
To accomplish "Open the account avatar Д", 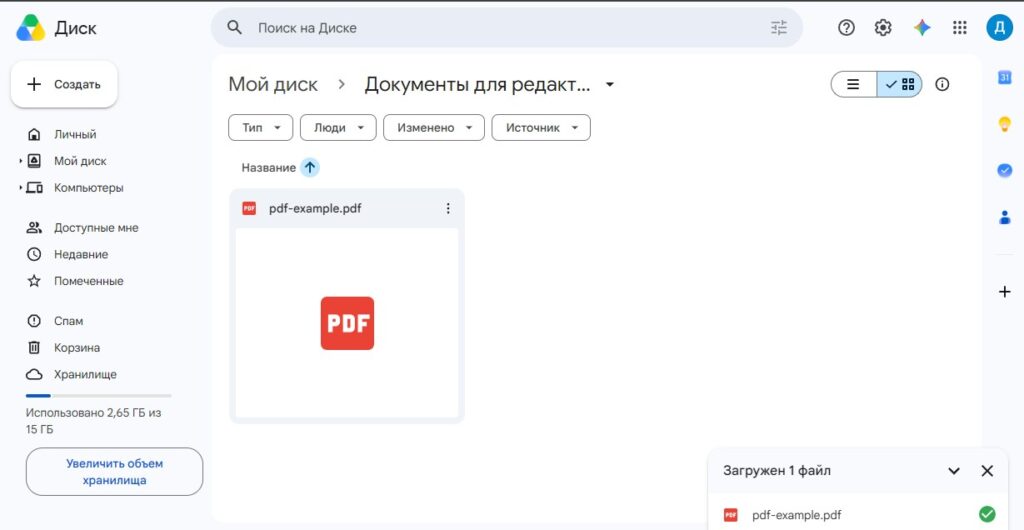I will click(999, 27).
